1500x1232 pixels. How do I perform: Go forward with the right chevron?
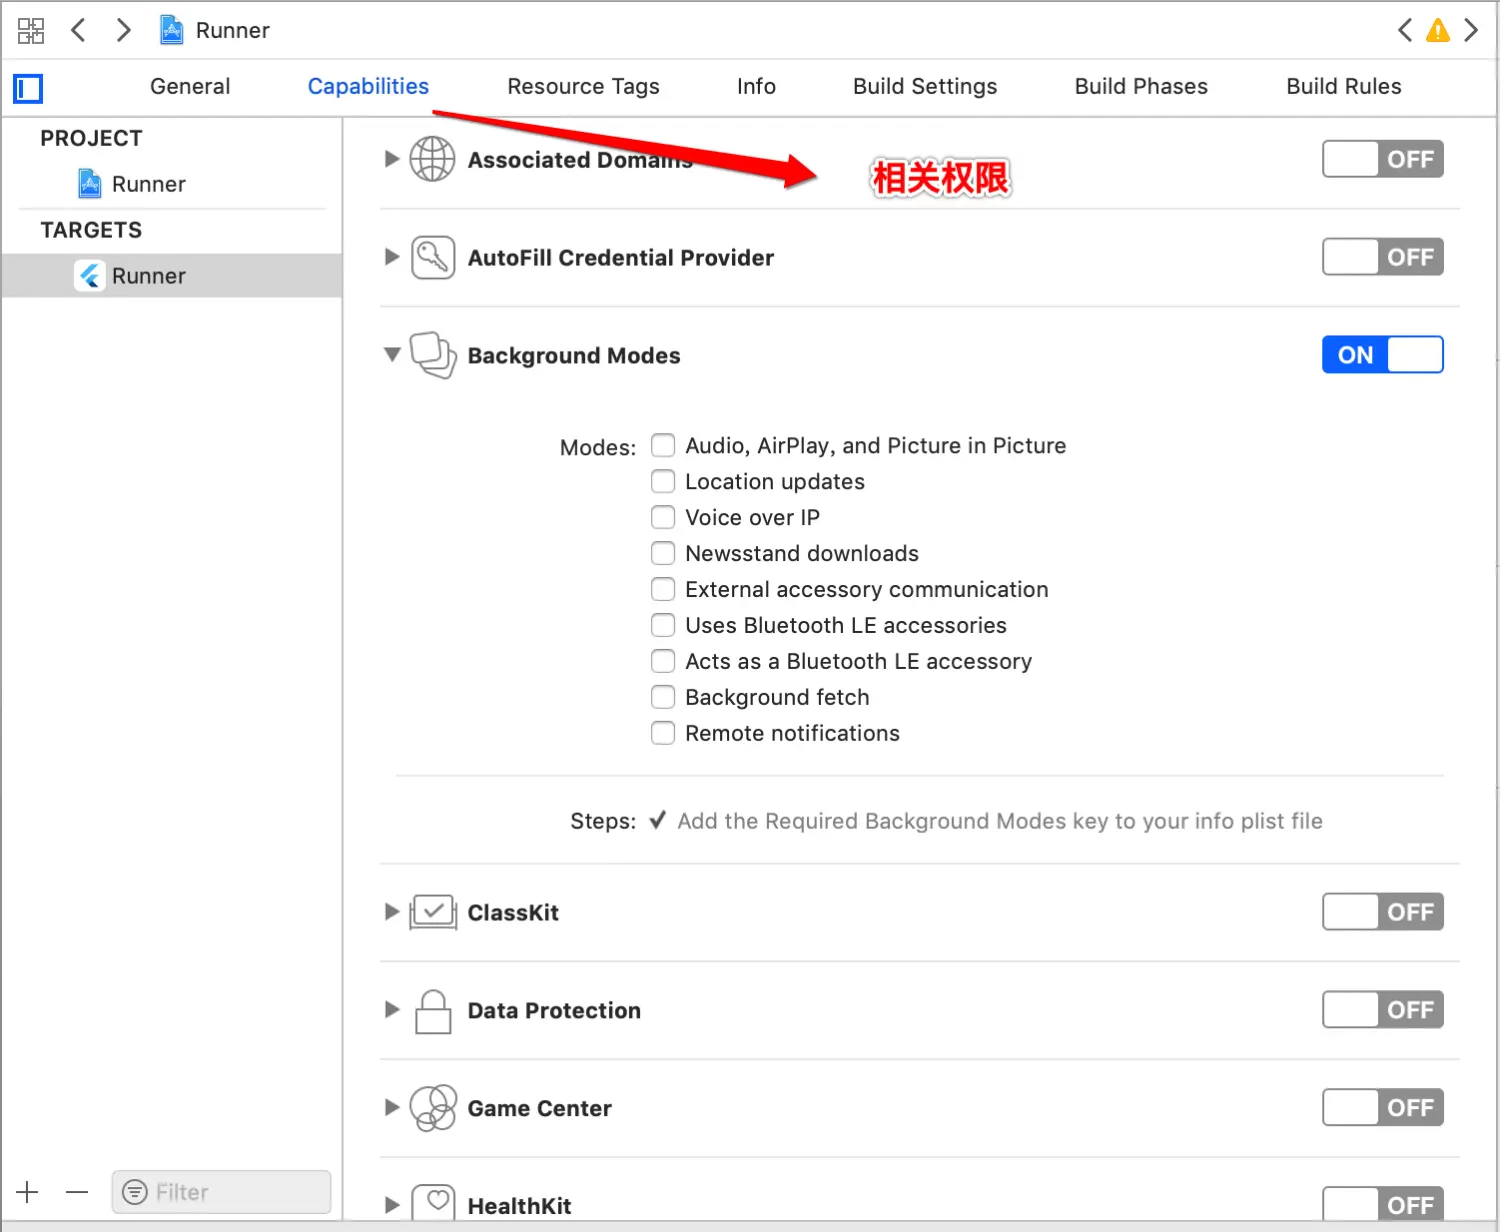click(x=123, y=30)
